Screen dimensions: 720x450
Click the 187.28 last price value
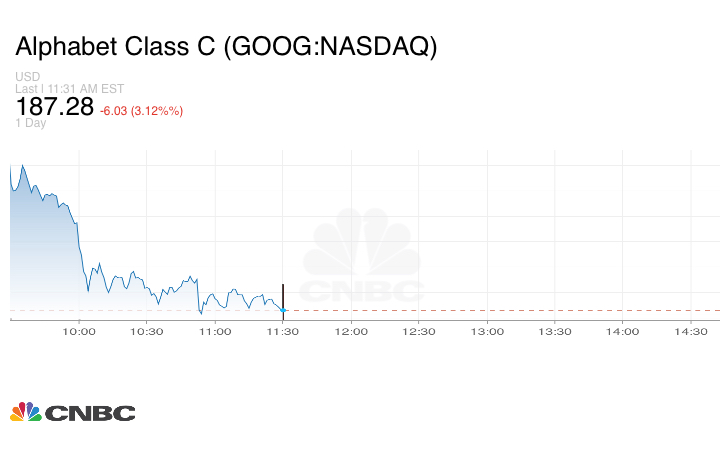[x=53, y=107]
